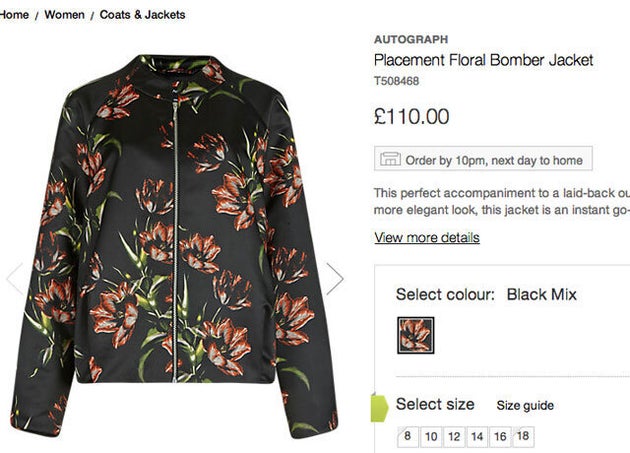Click the green tag marker icon
The width and height of the screenshot is (630, 453).
pyautogui.click(x=380, y=407)
